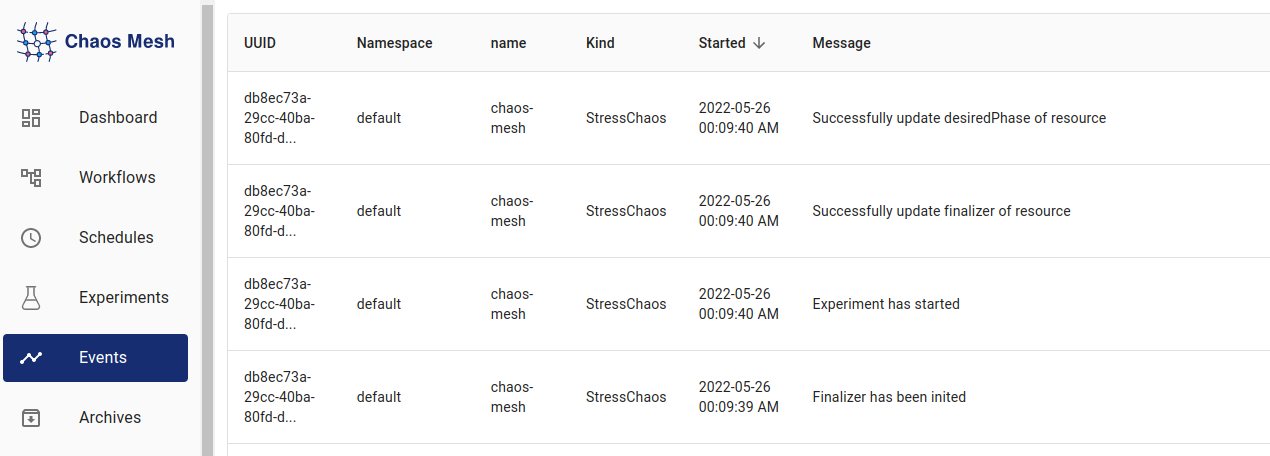Click the Events chart-line icon
This screenshot has height=456, width=1270.
[31, 358]
